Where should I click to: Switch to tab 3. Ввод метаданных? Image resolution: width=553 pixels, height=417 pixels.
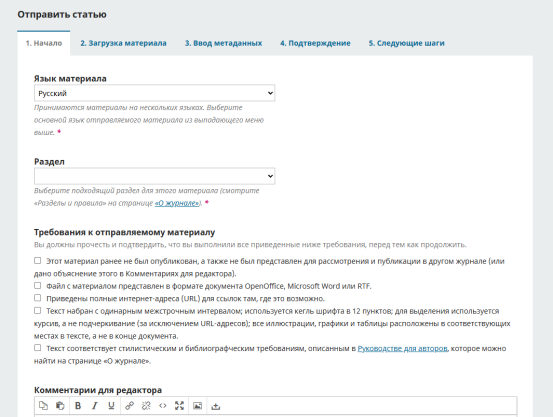tap(224, 43)
